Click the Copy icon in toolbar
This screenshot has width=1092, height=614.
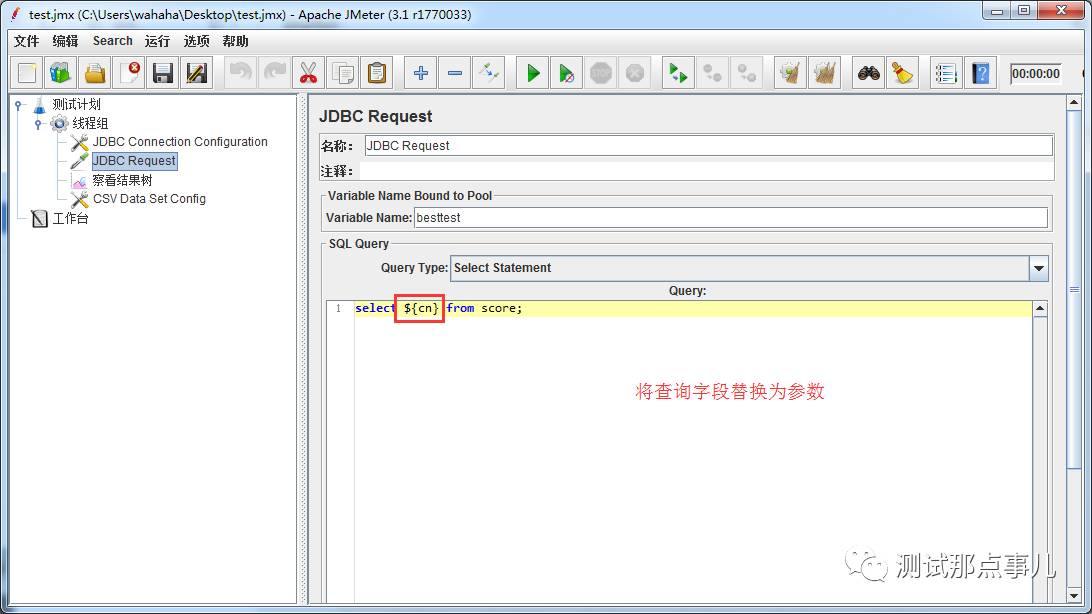click(x=343, y=73)
